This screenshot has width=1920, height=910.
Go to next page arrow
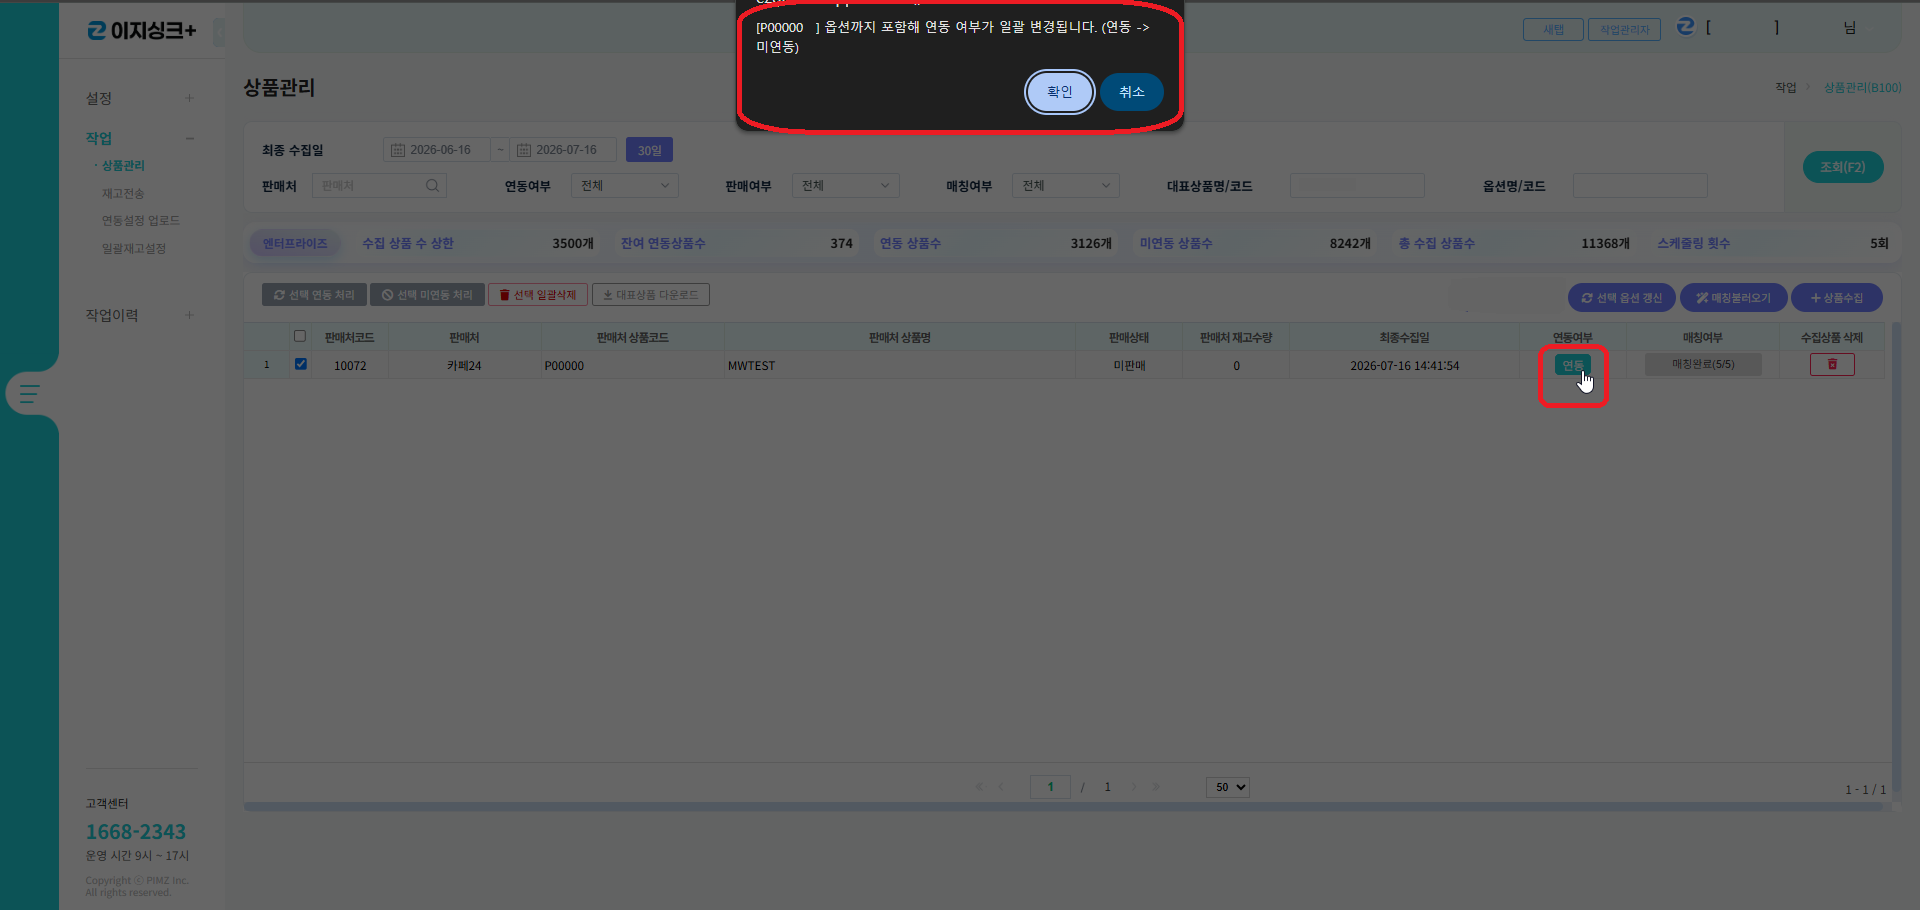click(x=1133, y=787)
